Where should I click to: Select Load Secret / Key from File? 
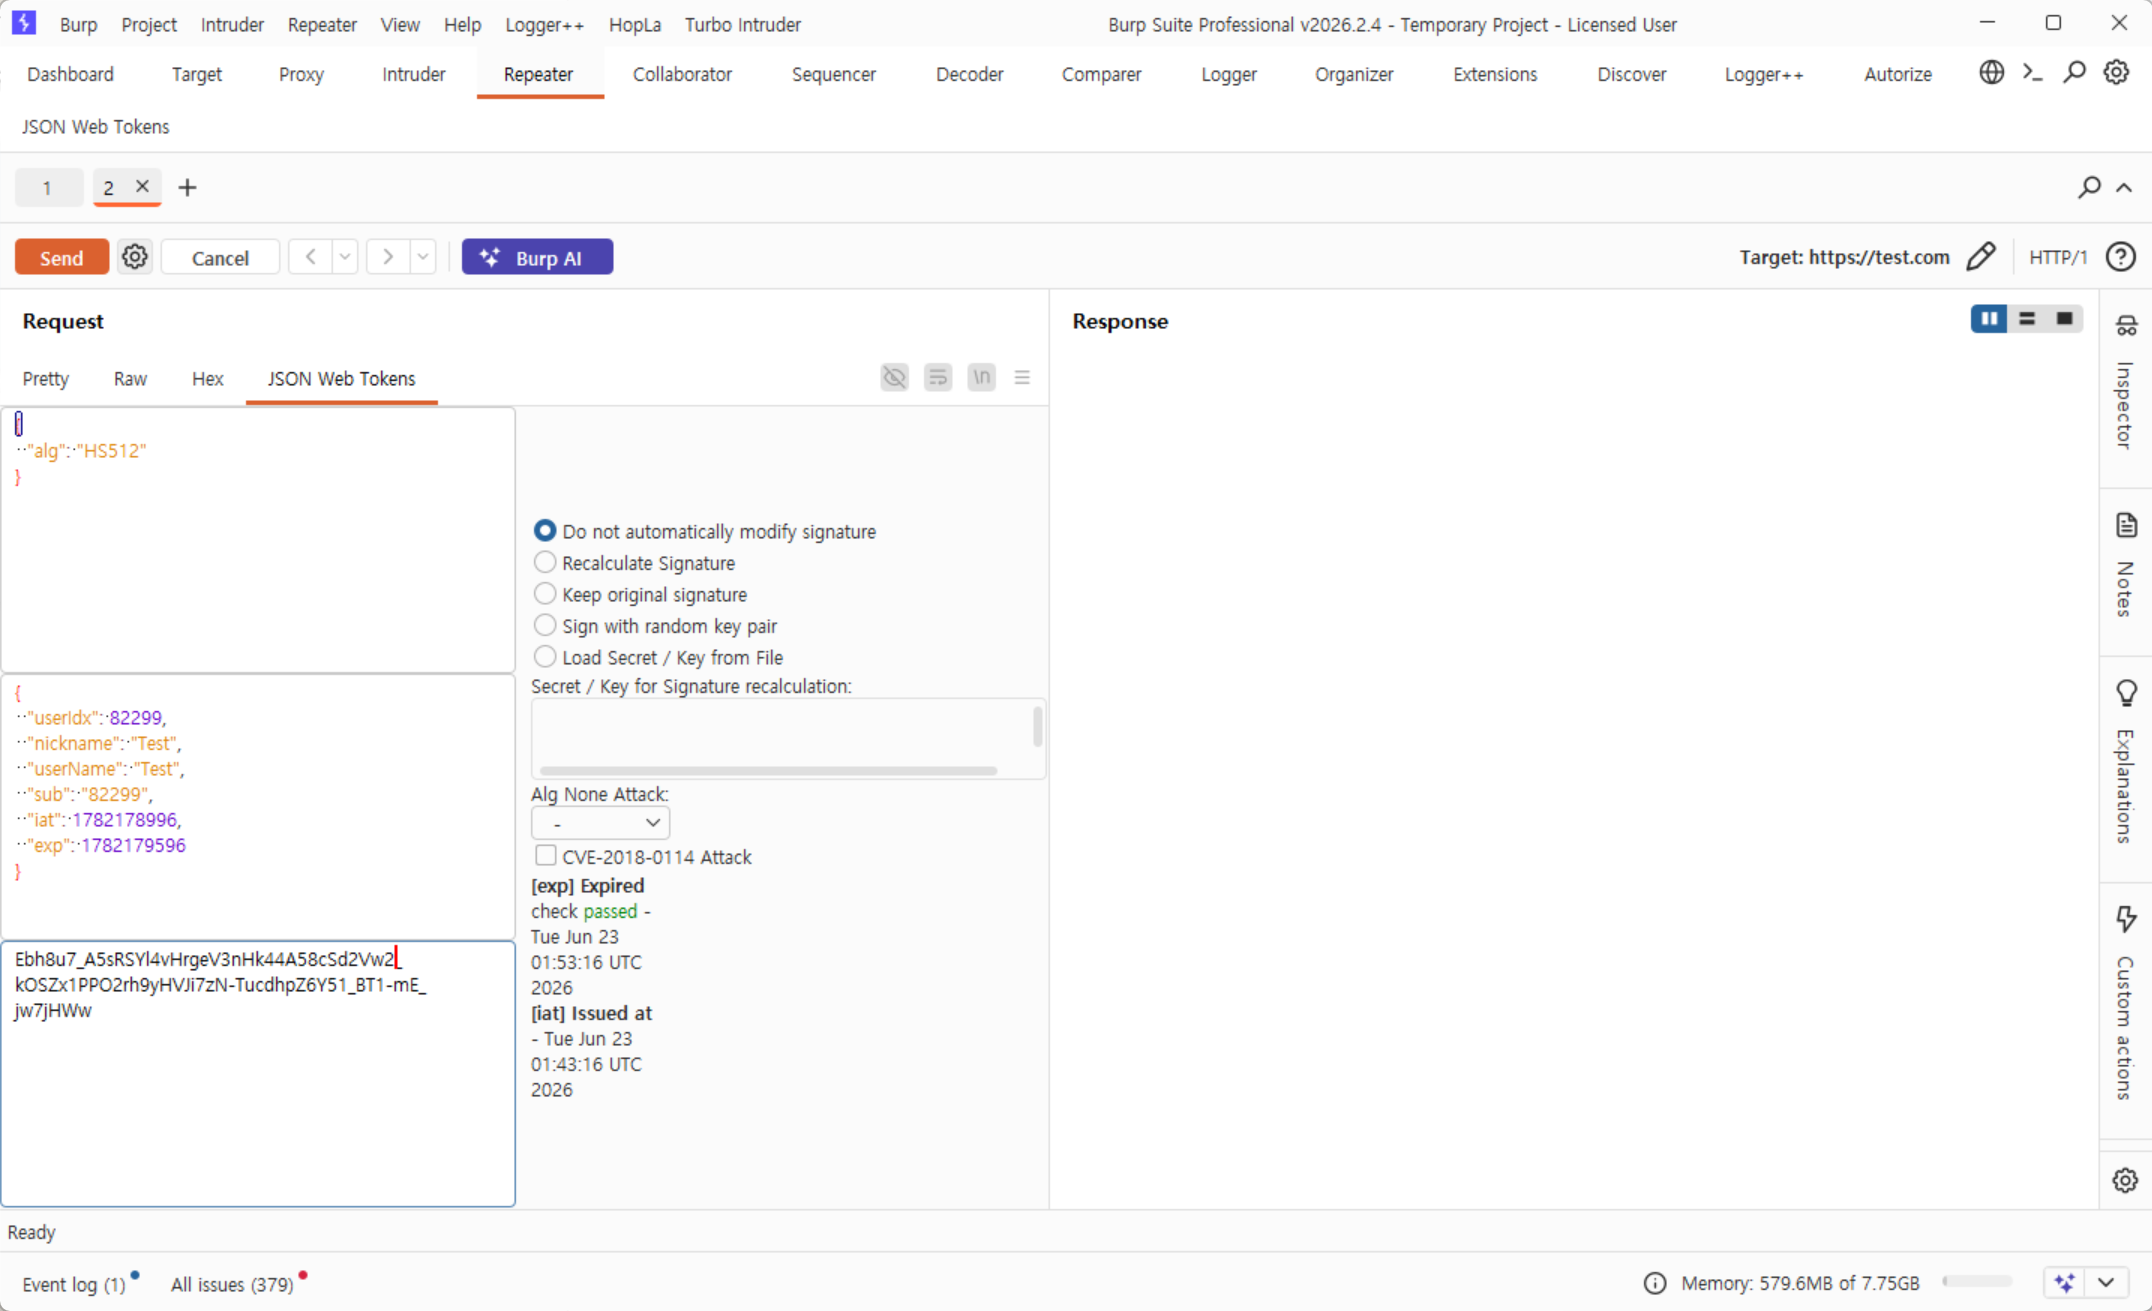coord(544,657)
